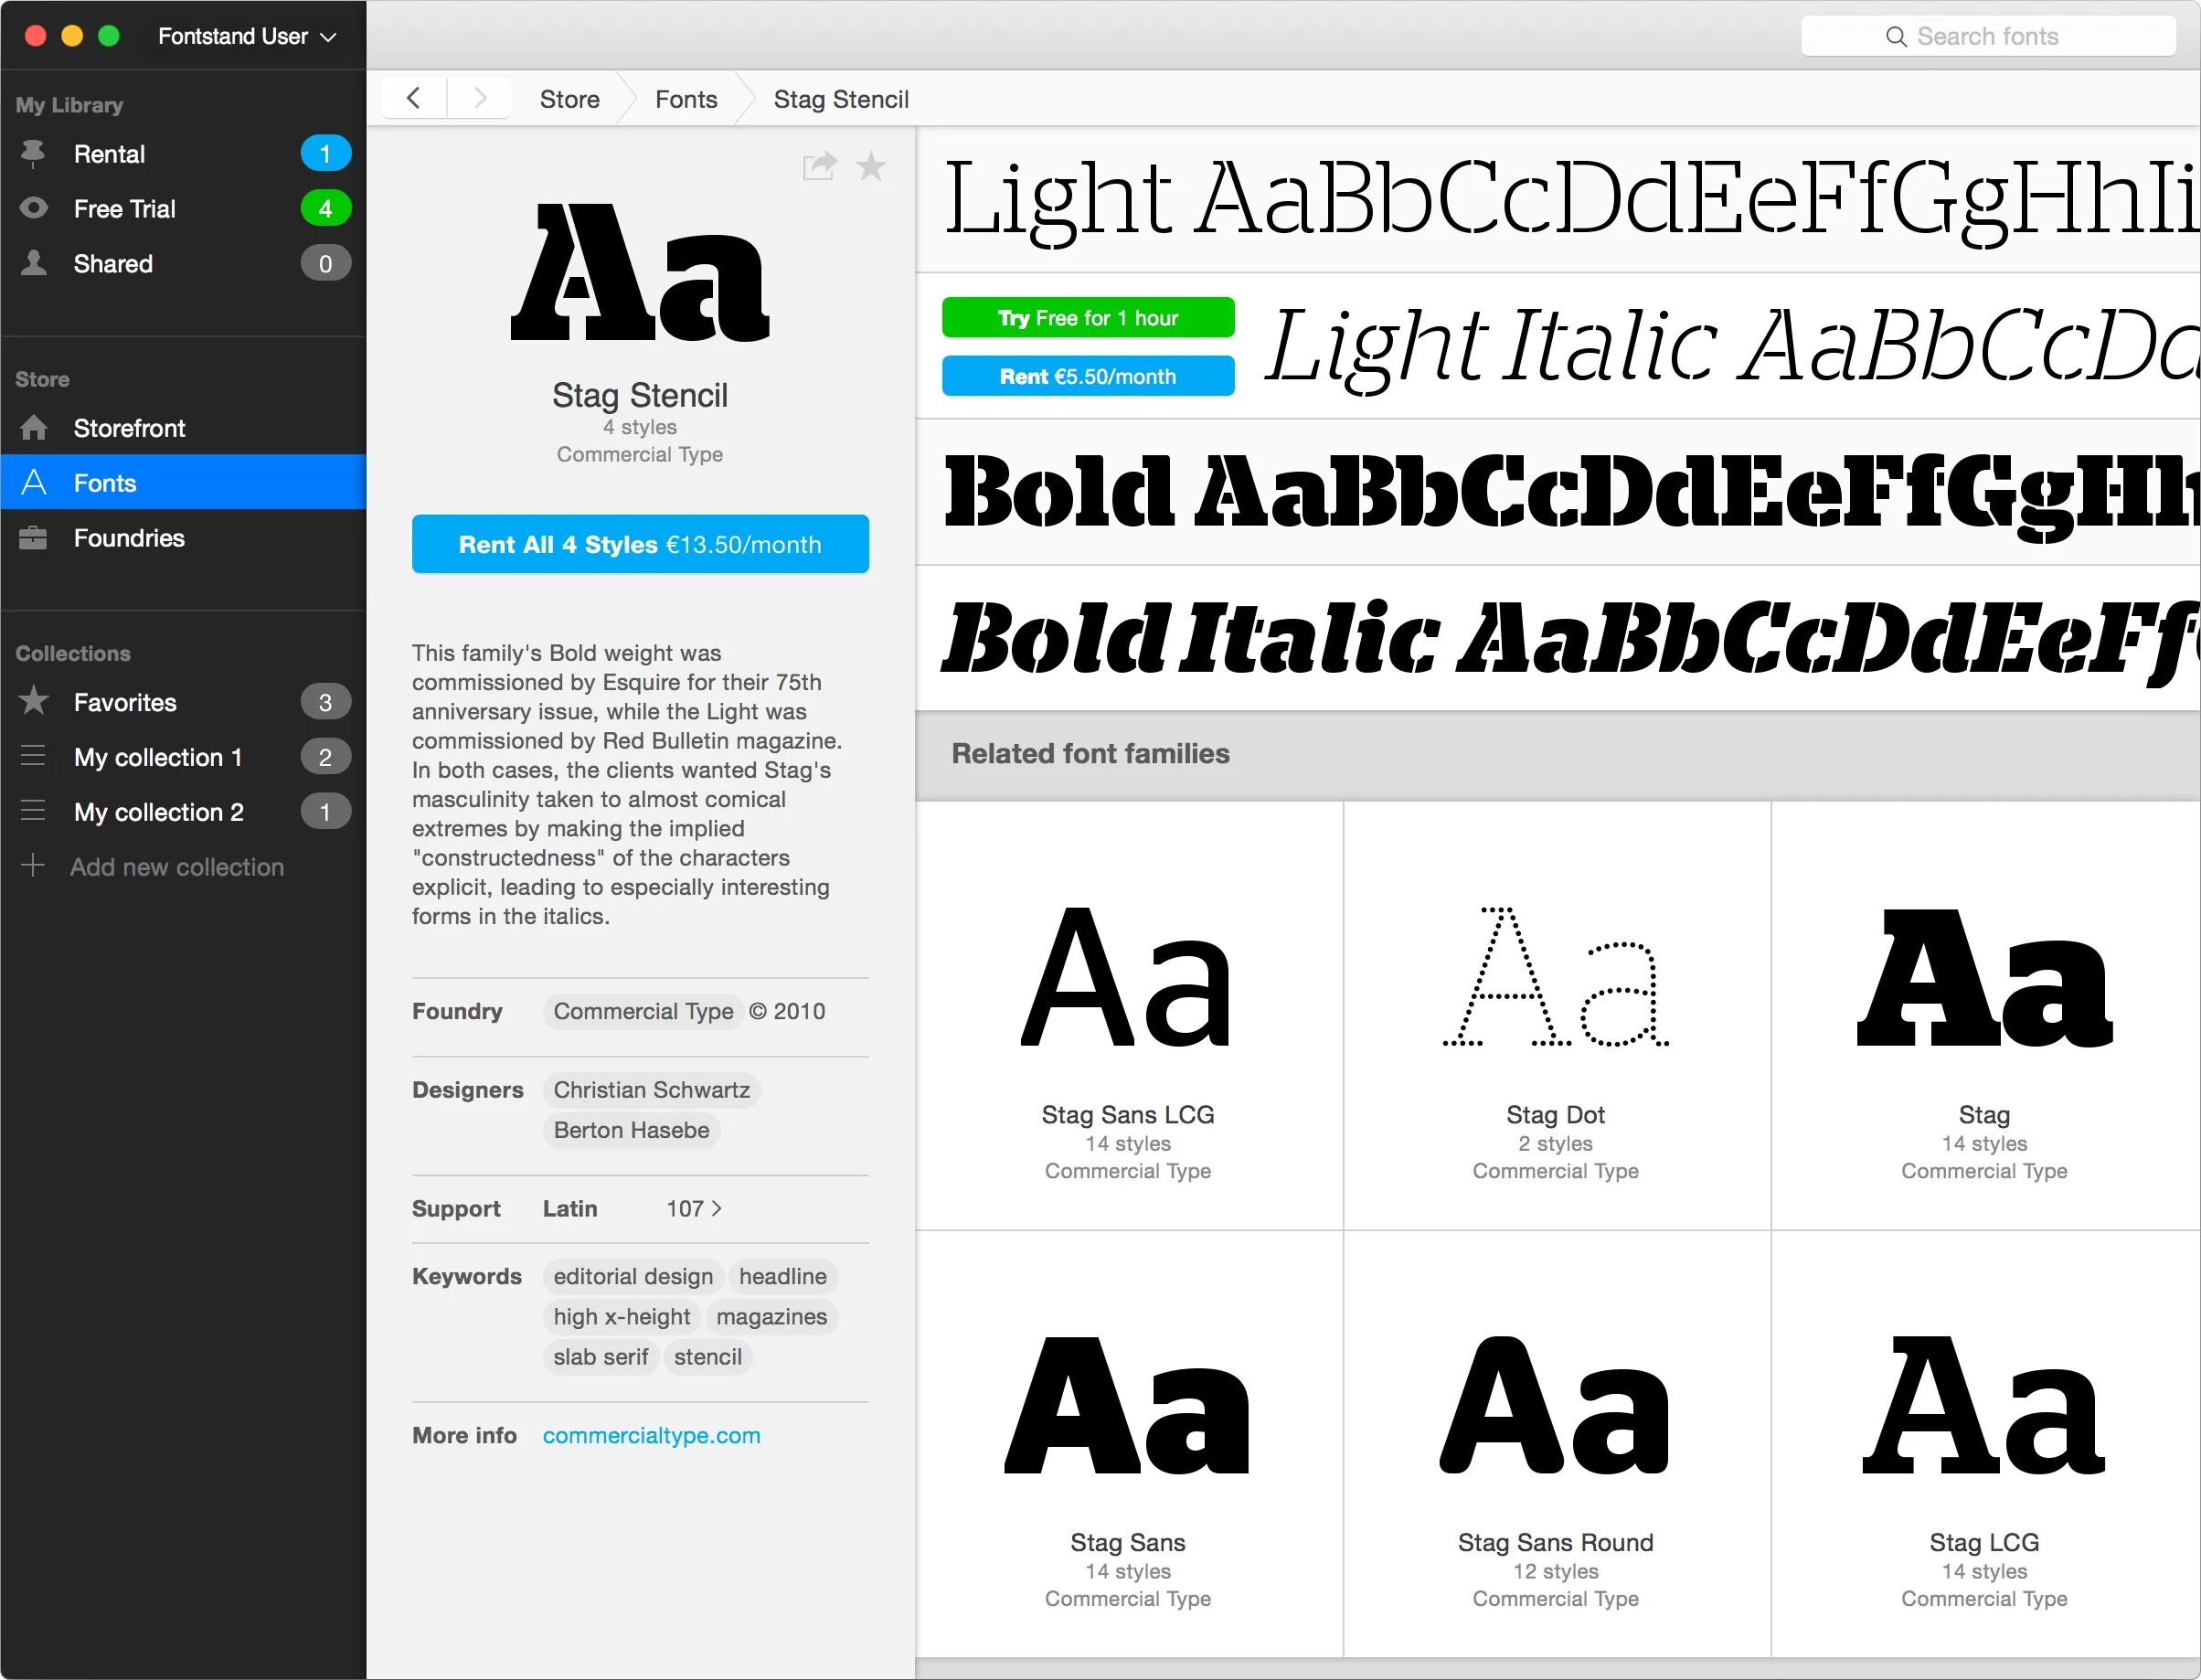Click the Rental count badge 1
The image size is (2201, 1680).
(325, 153)
